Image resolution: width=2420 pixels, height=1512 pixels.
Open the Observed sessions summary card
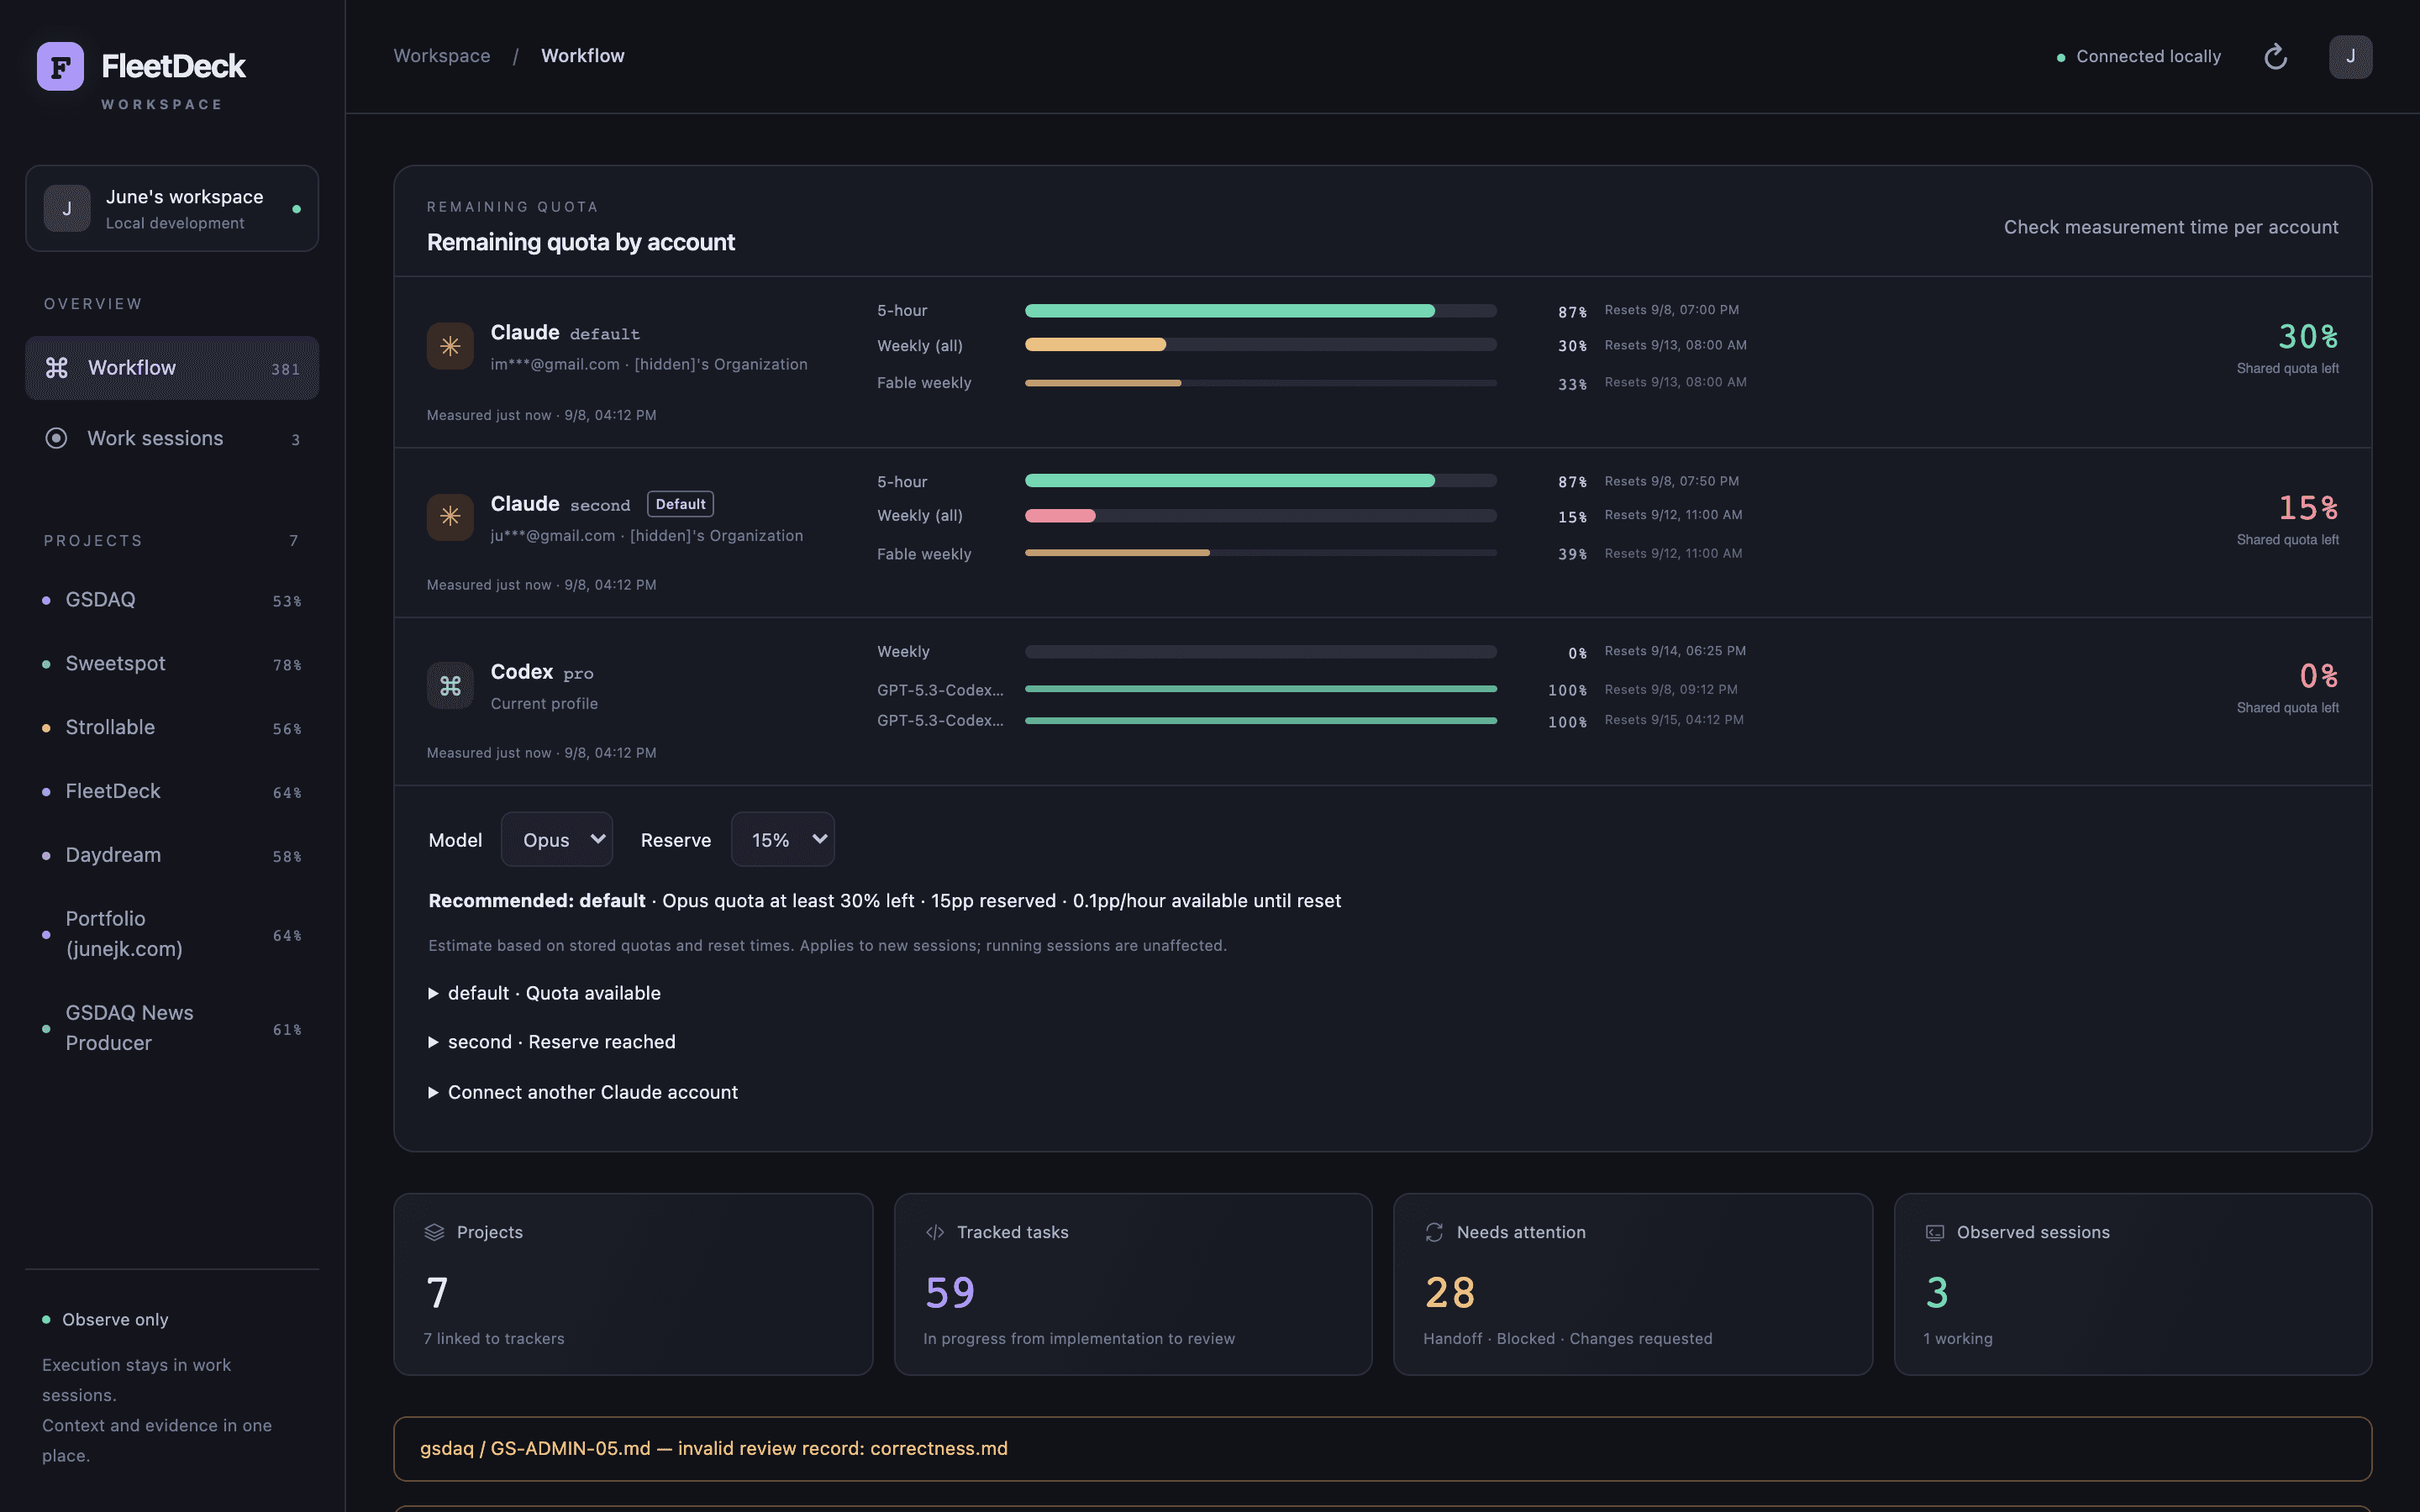(x=2133, y=1284)
